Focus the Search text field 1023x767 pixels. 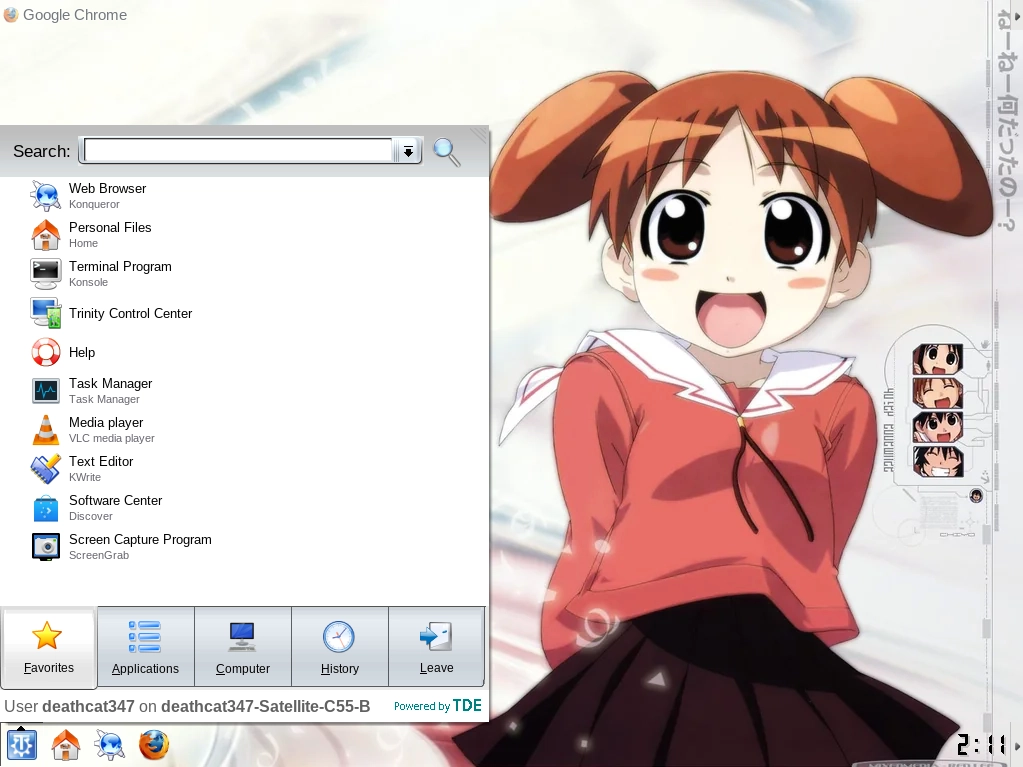pos(238,151)
